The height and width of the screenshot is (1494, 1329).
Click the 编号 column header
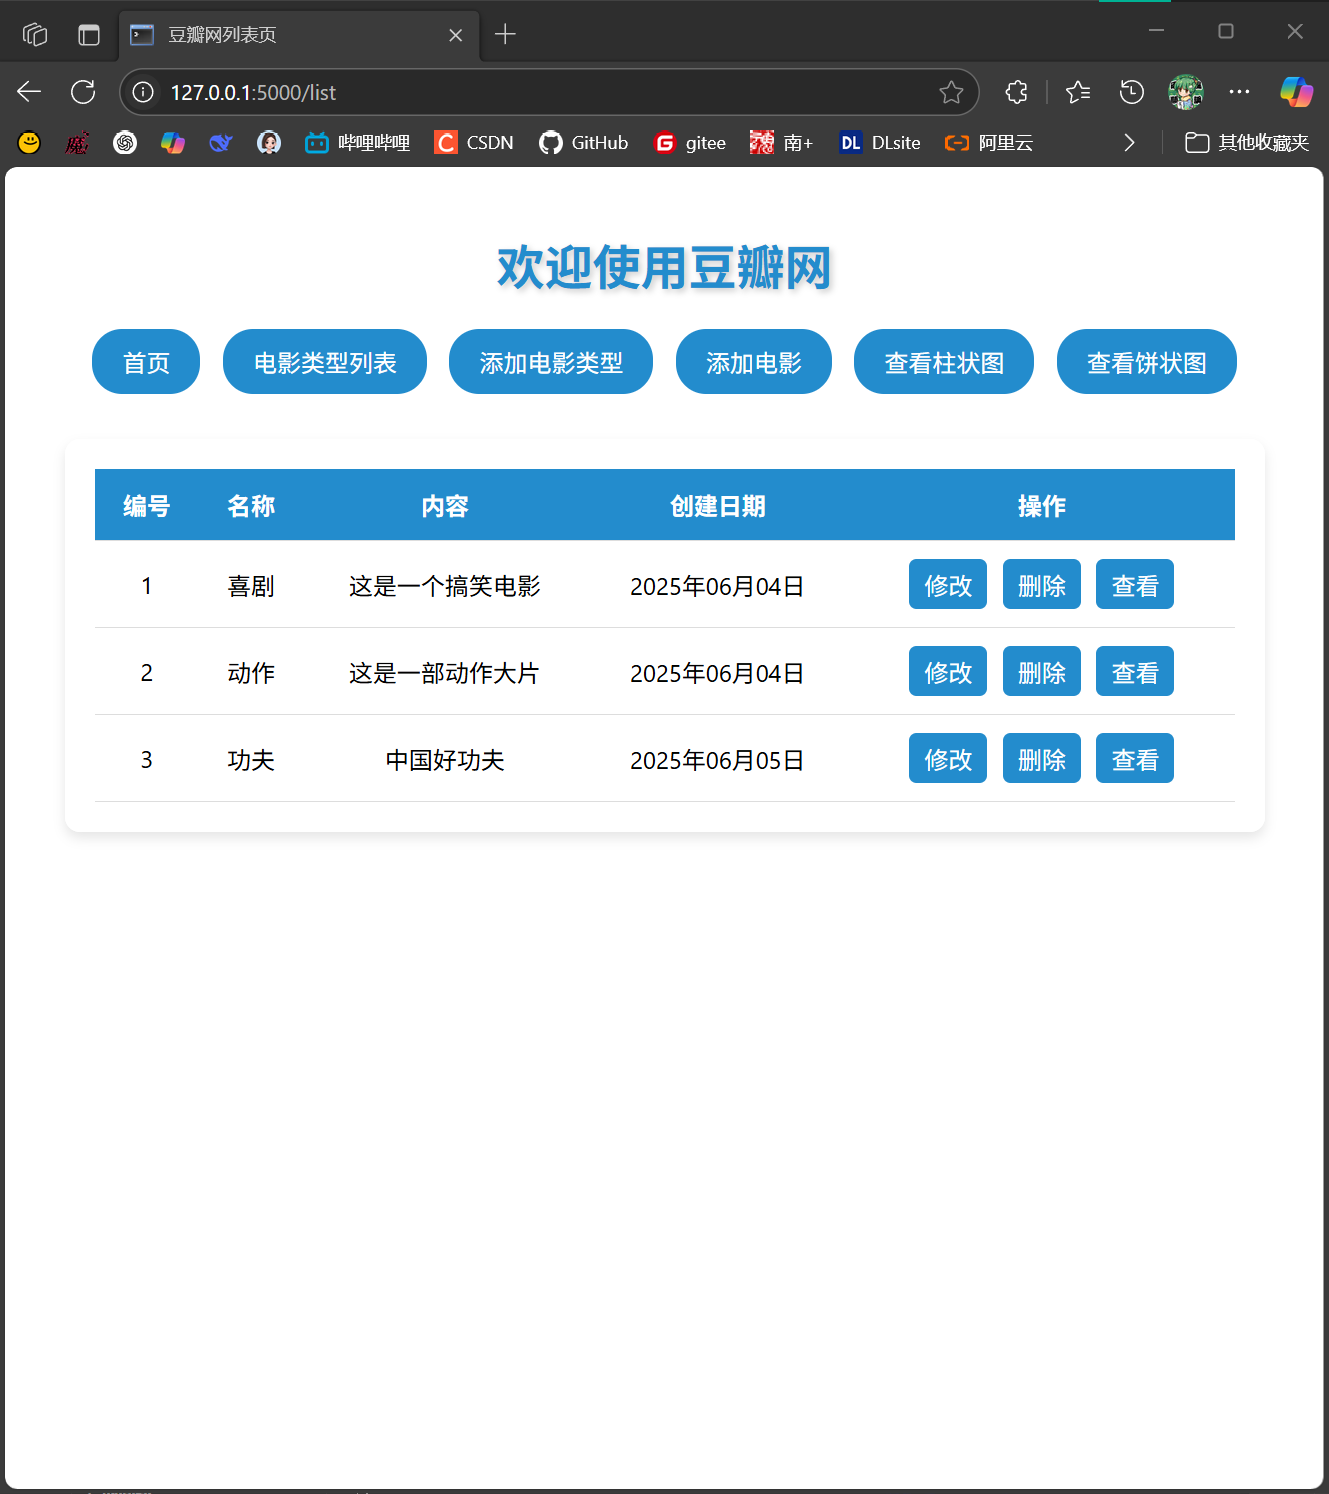tap(147, 506)
